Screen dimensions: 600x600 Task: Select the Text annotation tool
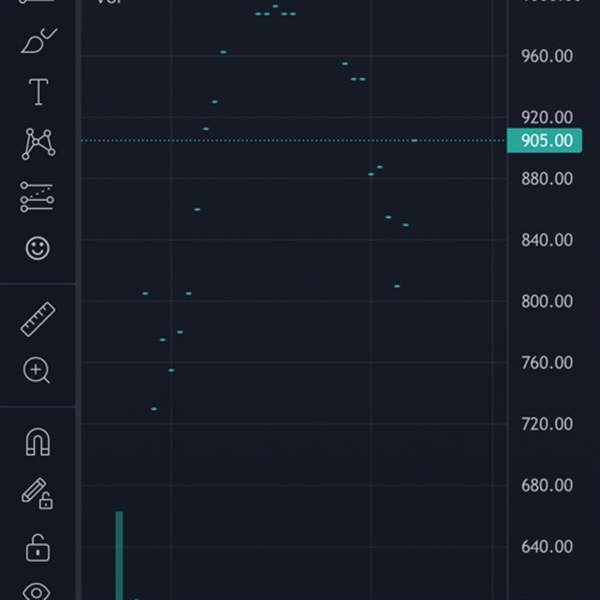tap(38, 92)
